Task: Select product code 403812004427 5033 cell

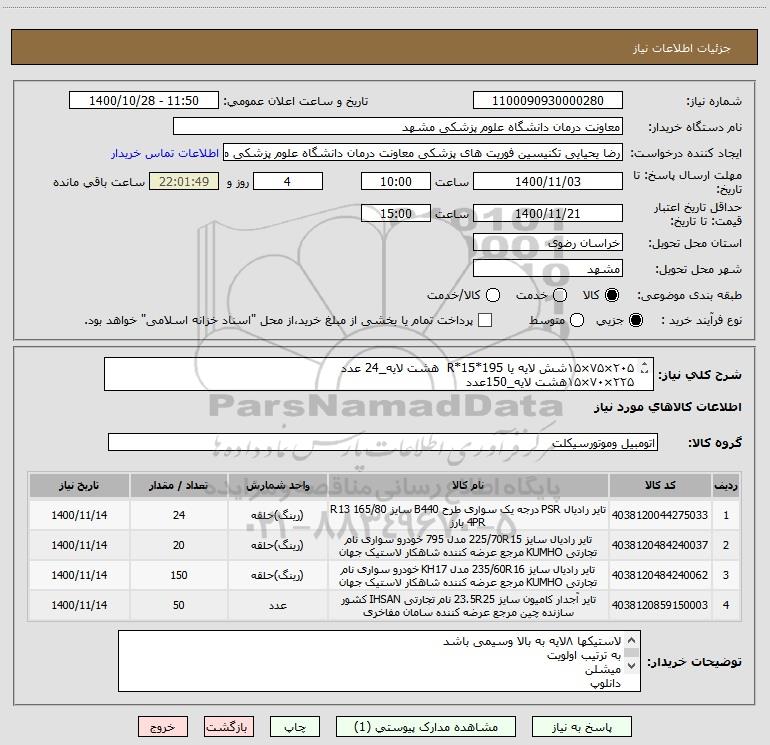Action: (x=660, y=515)
